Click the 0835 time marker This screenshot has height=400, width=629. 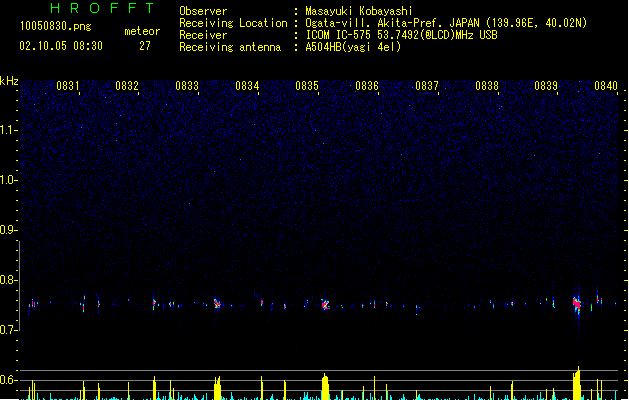307,86
